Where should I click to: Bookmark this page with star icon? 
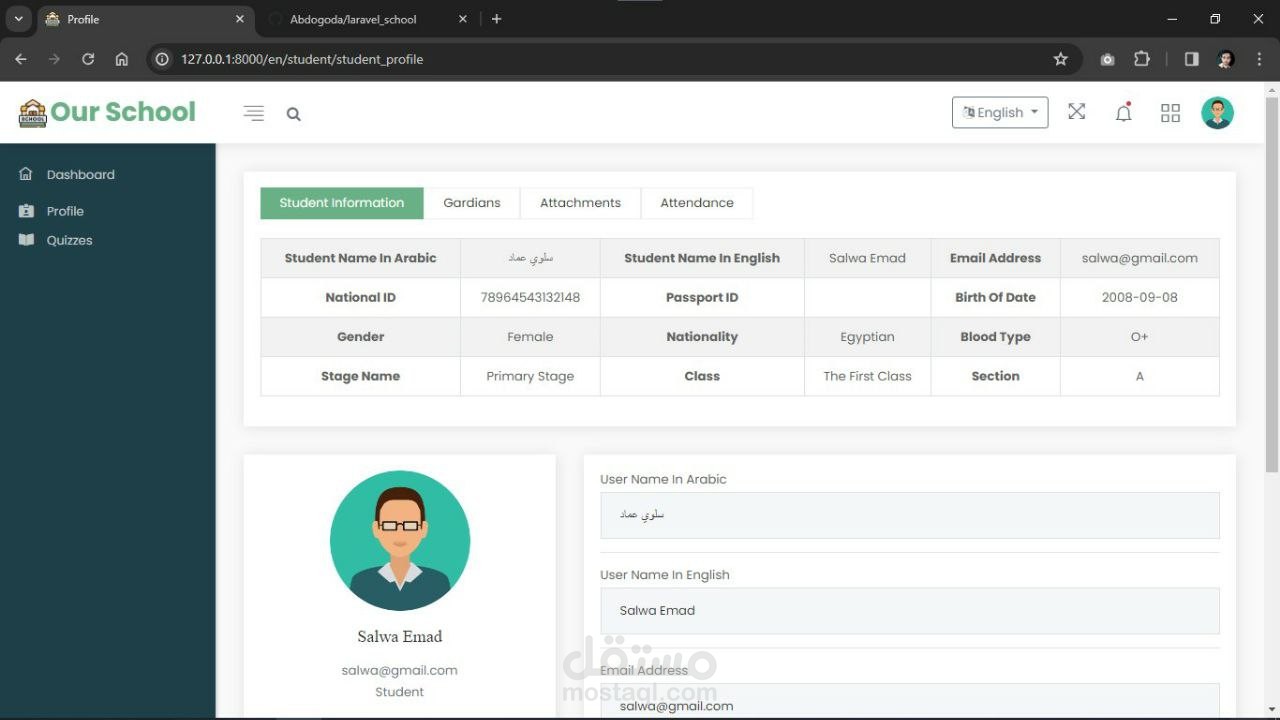point(1060,59)
